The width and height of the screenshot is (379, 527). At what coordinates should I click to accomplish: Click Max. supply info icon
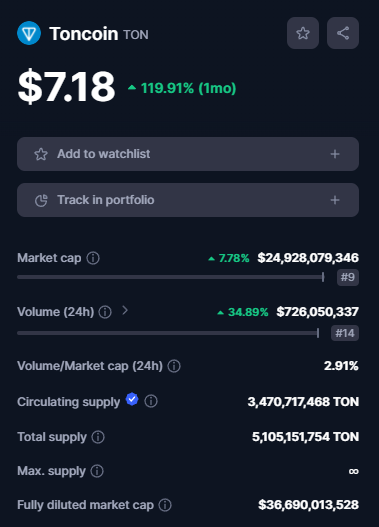(x=97, y=471)
